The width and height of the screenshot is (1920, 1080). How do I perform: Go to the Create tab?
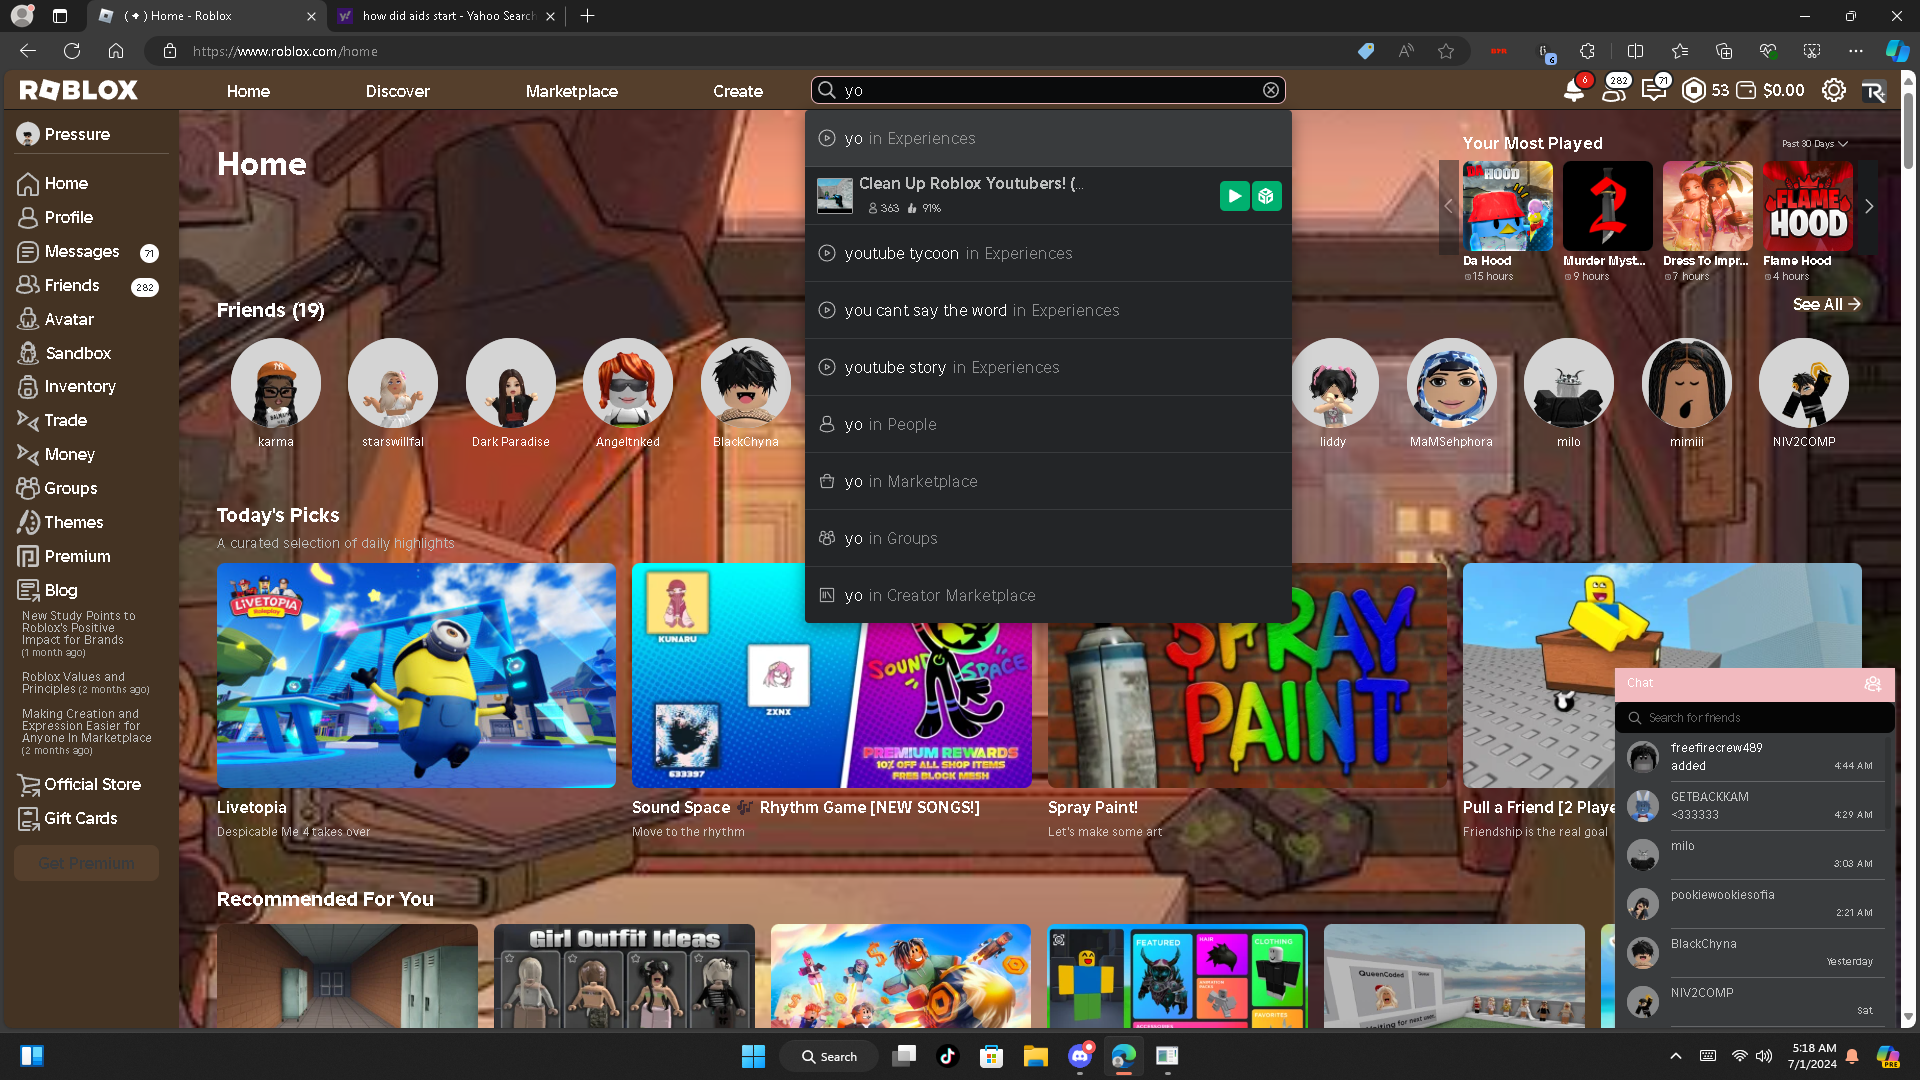pos(737,91)
